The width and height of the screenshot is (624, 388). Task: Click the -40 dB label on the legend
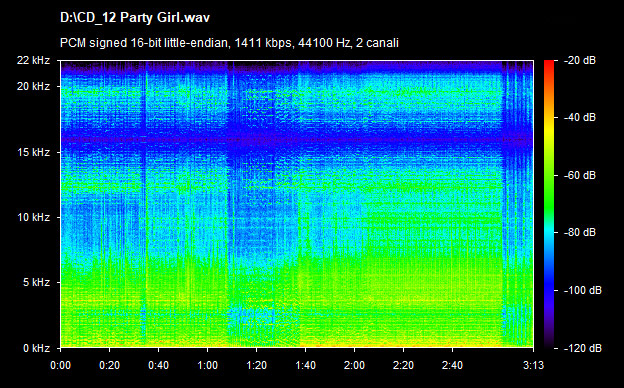[x=579, y=117]
